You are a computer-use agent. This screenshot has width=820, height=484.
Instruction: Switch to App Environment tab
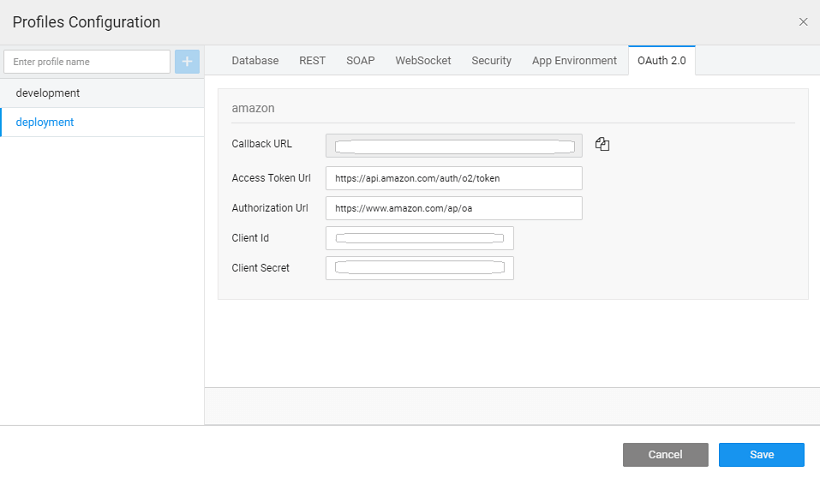(x=574, y=60)
